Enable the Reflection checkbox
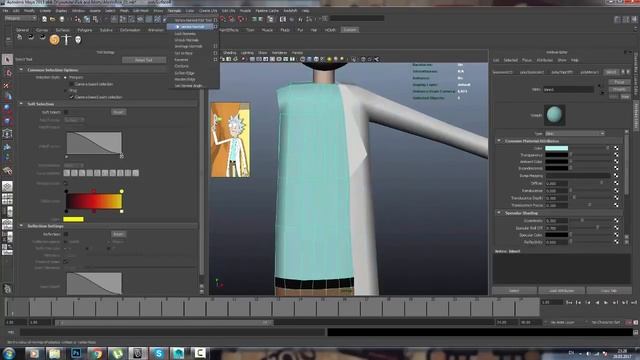This screenshot has height=360, width=640. click(66, 234)
